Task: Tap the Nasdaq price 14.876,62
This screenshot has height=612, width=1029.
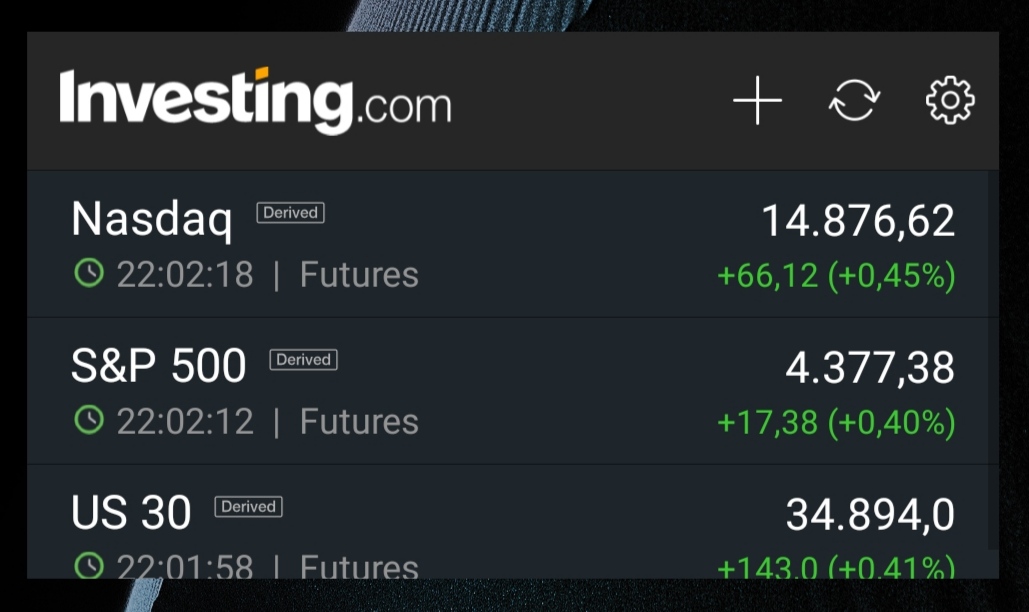Action: tap(858, 220)
